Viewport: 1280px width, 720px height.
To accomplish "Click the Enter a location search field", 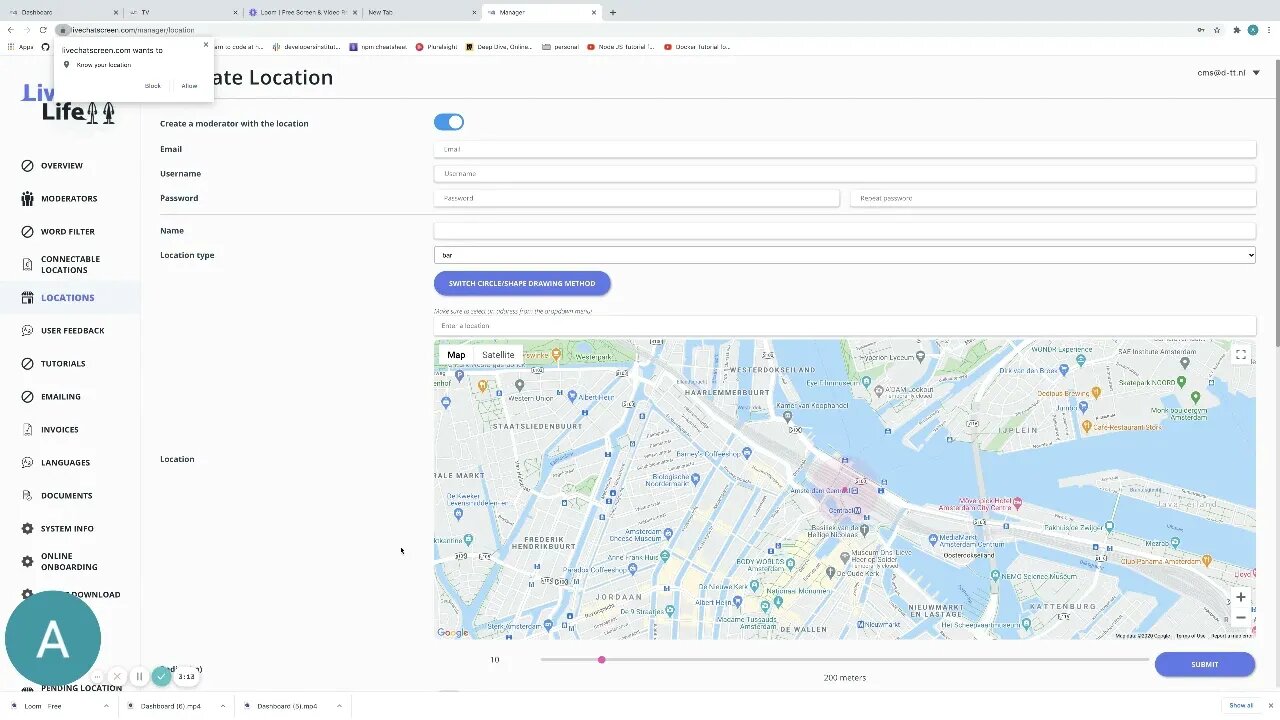I will coord(844,326).
